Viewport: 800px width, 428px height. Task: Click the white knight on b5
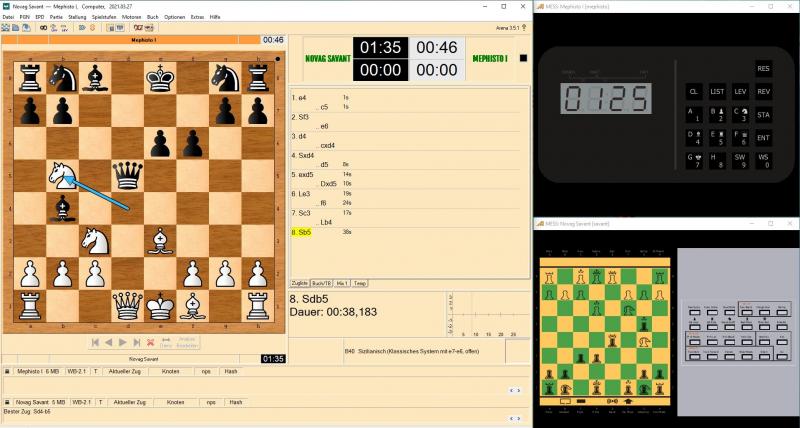64,174
